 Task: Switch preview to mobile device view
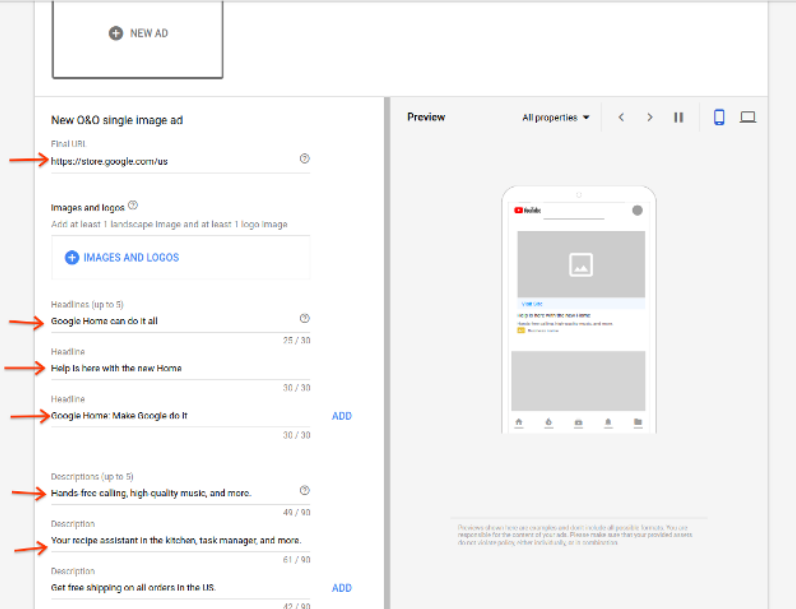(x=718, y=118)
